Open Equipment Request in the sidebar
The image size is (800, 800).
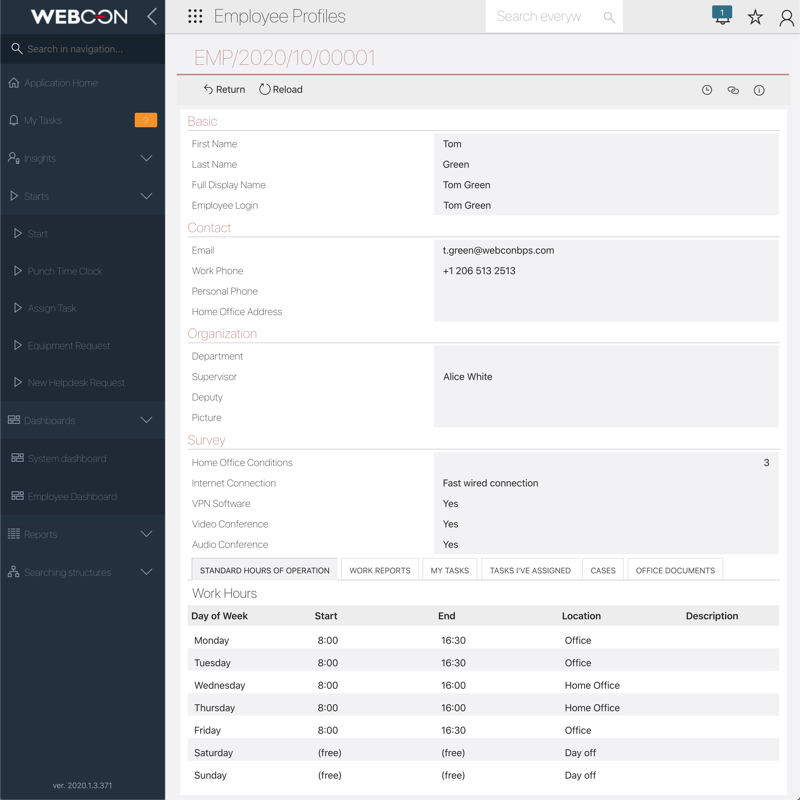68,346
